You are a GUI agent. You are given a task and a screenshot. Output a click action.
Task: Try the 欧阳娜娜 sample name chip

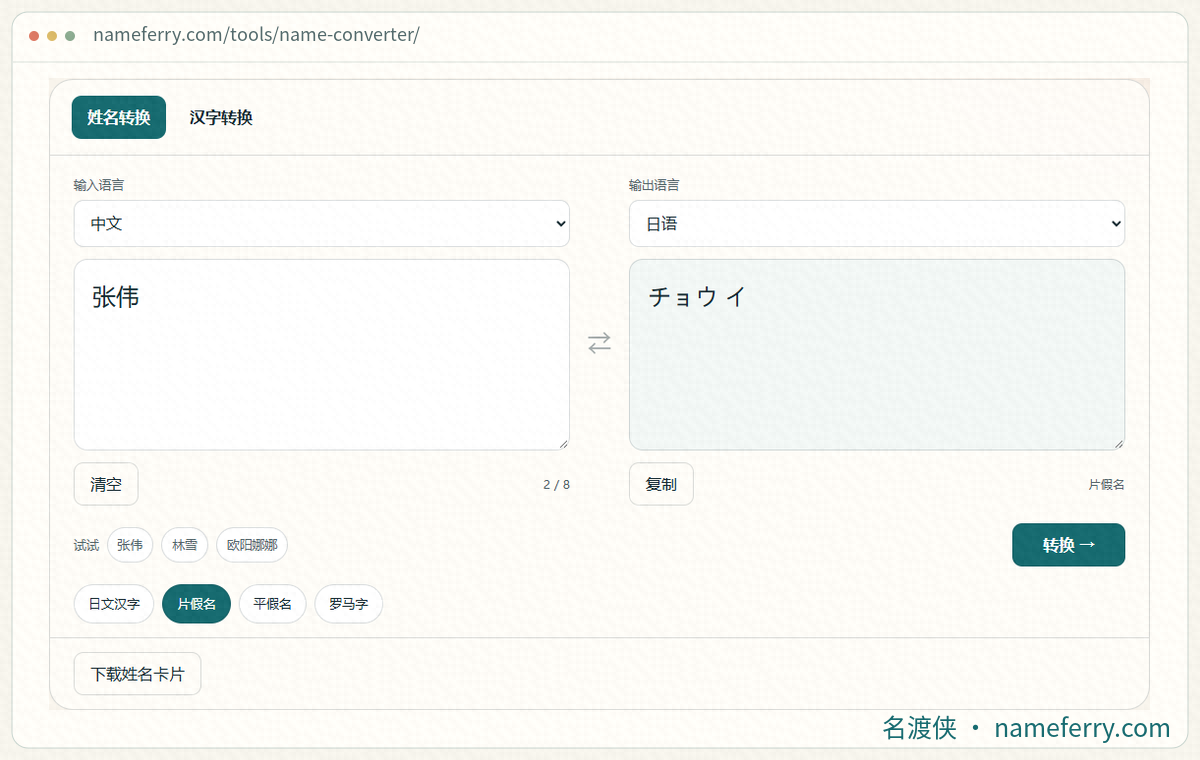(x=252, y=545)
